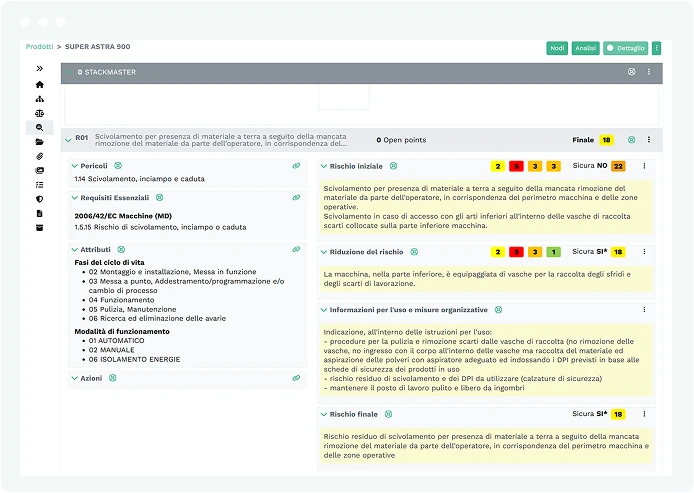Viewport: 694px width, 493px height.
Task: Open the STACKMASTER bar three-dot menu
Action: [x=649, y=72]
